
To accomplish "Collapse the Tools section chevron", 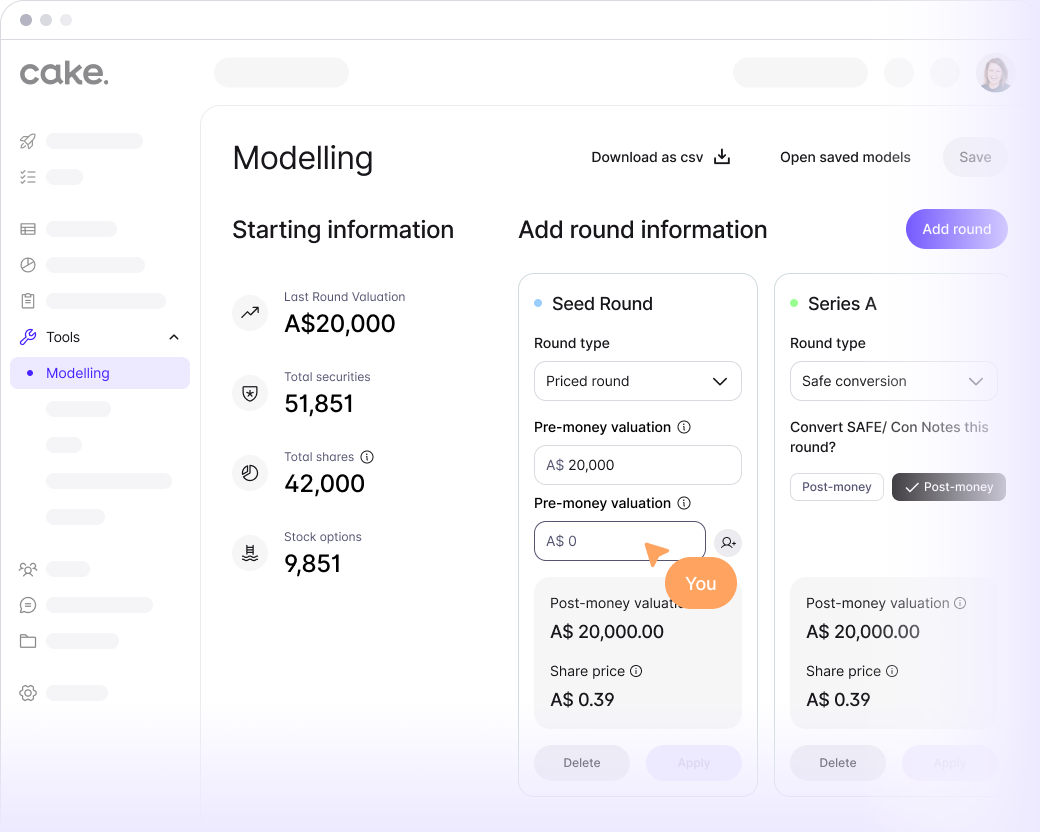I will point(173,337).
